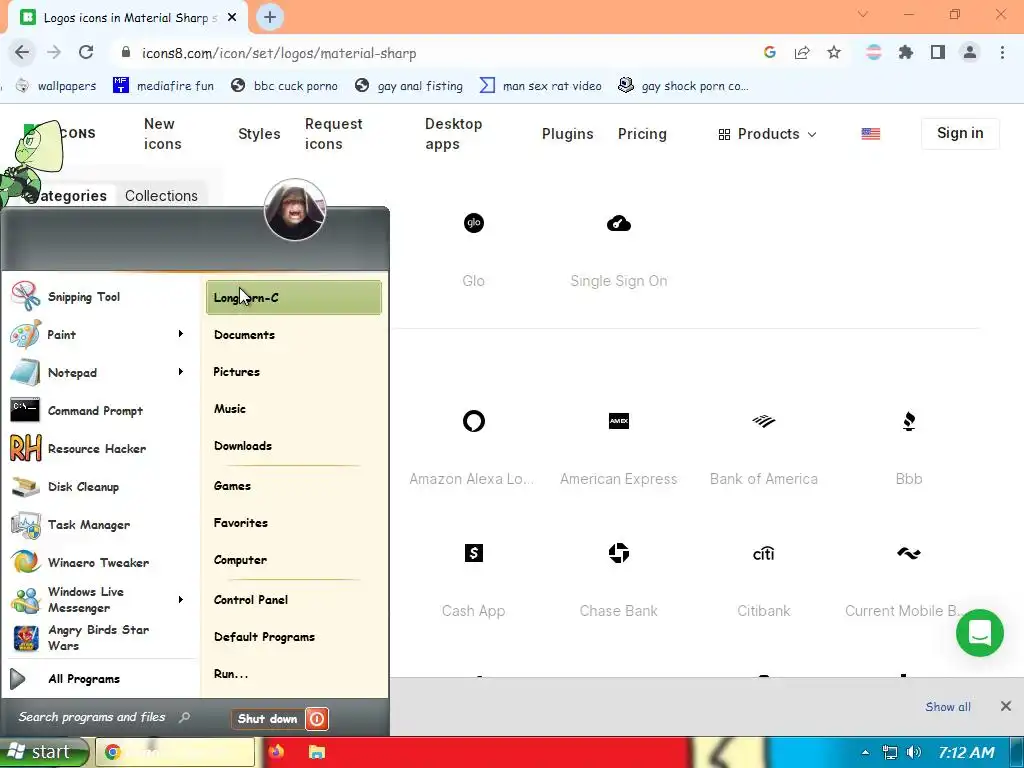Open the Run... dialog
The image size is (1024, 768).
click(x=294, y=674)
